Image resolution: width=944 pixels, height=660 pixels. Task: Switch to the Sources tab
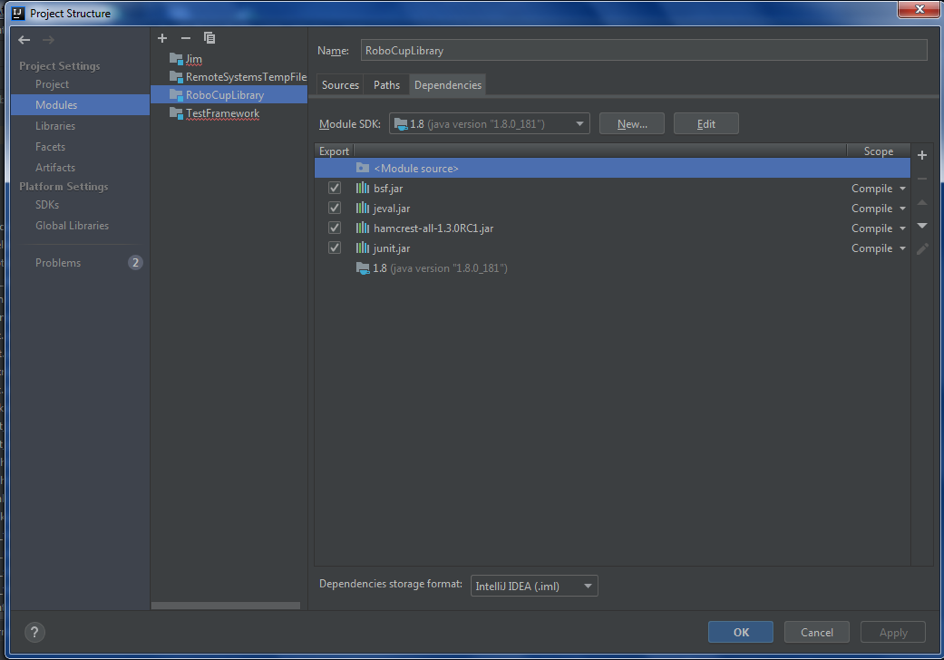point(340,85)
